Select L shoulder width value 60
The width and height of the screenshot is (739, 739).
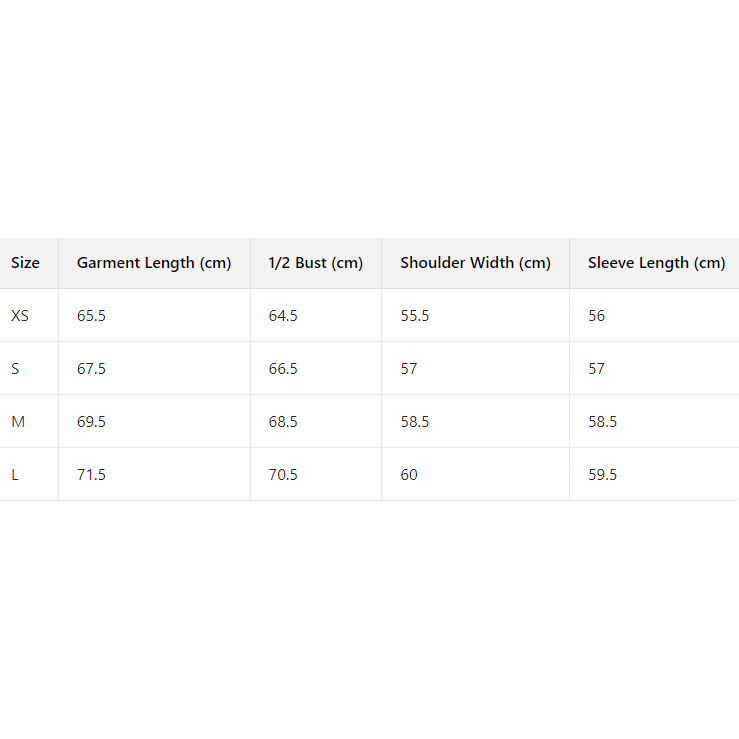point(409,475)
